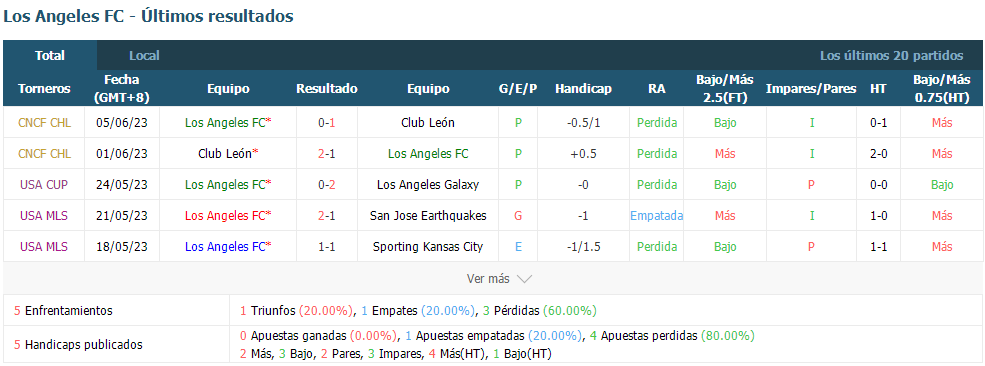
Task: Switch to the Local tab
Action: point(144,55)
